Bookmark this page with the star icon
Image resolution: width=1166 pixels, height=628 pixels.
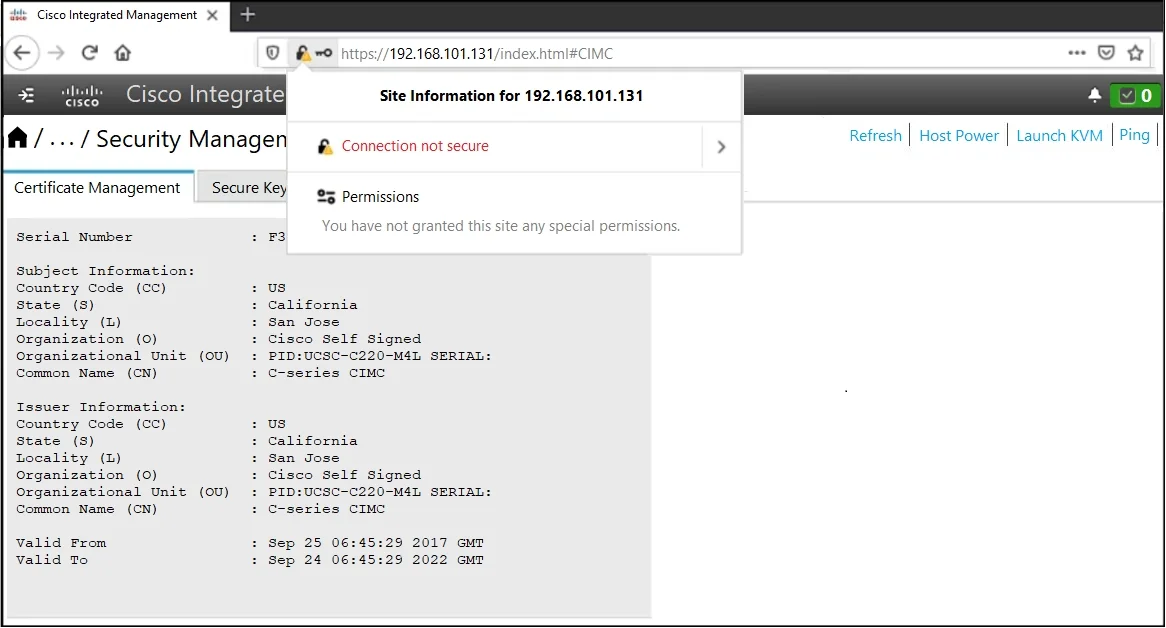pos(1135,53)
